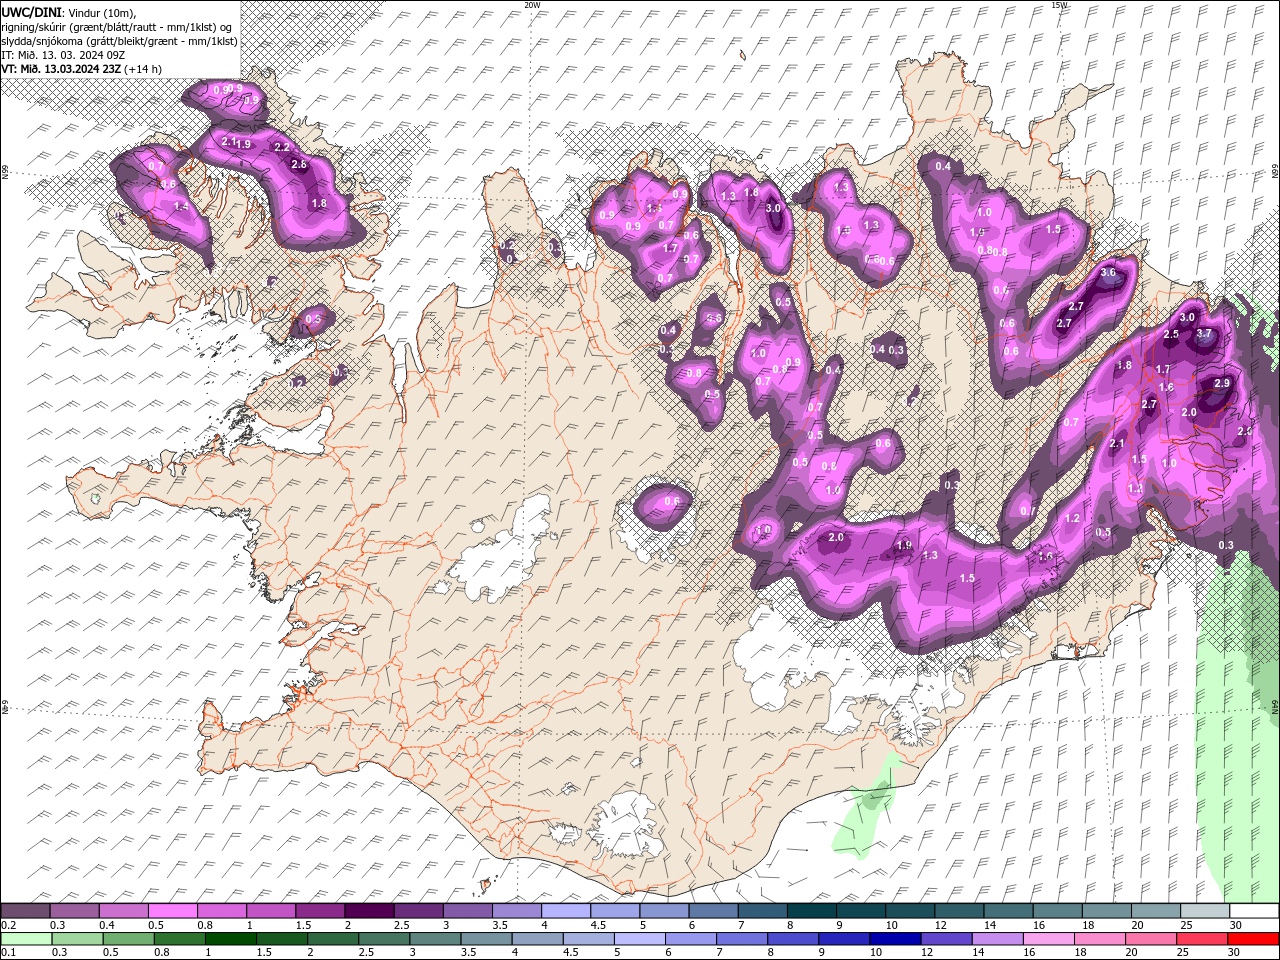Click the 1.4 snowfall value in the Westfjords
The image size is (1280, 960).
[x=181, y=205]
